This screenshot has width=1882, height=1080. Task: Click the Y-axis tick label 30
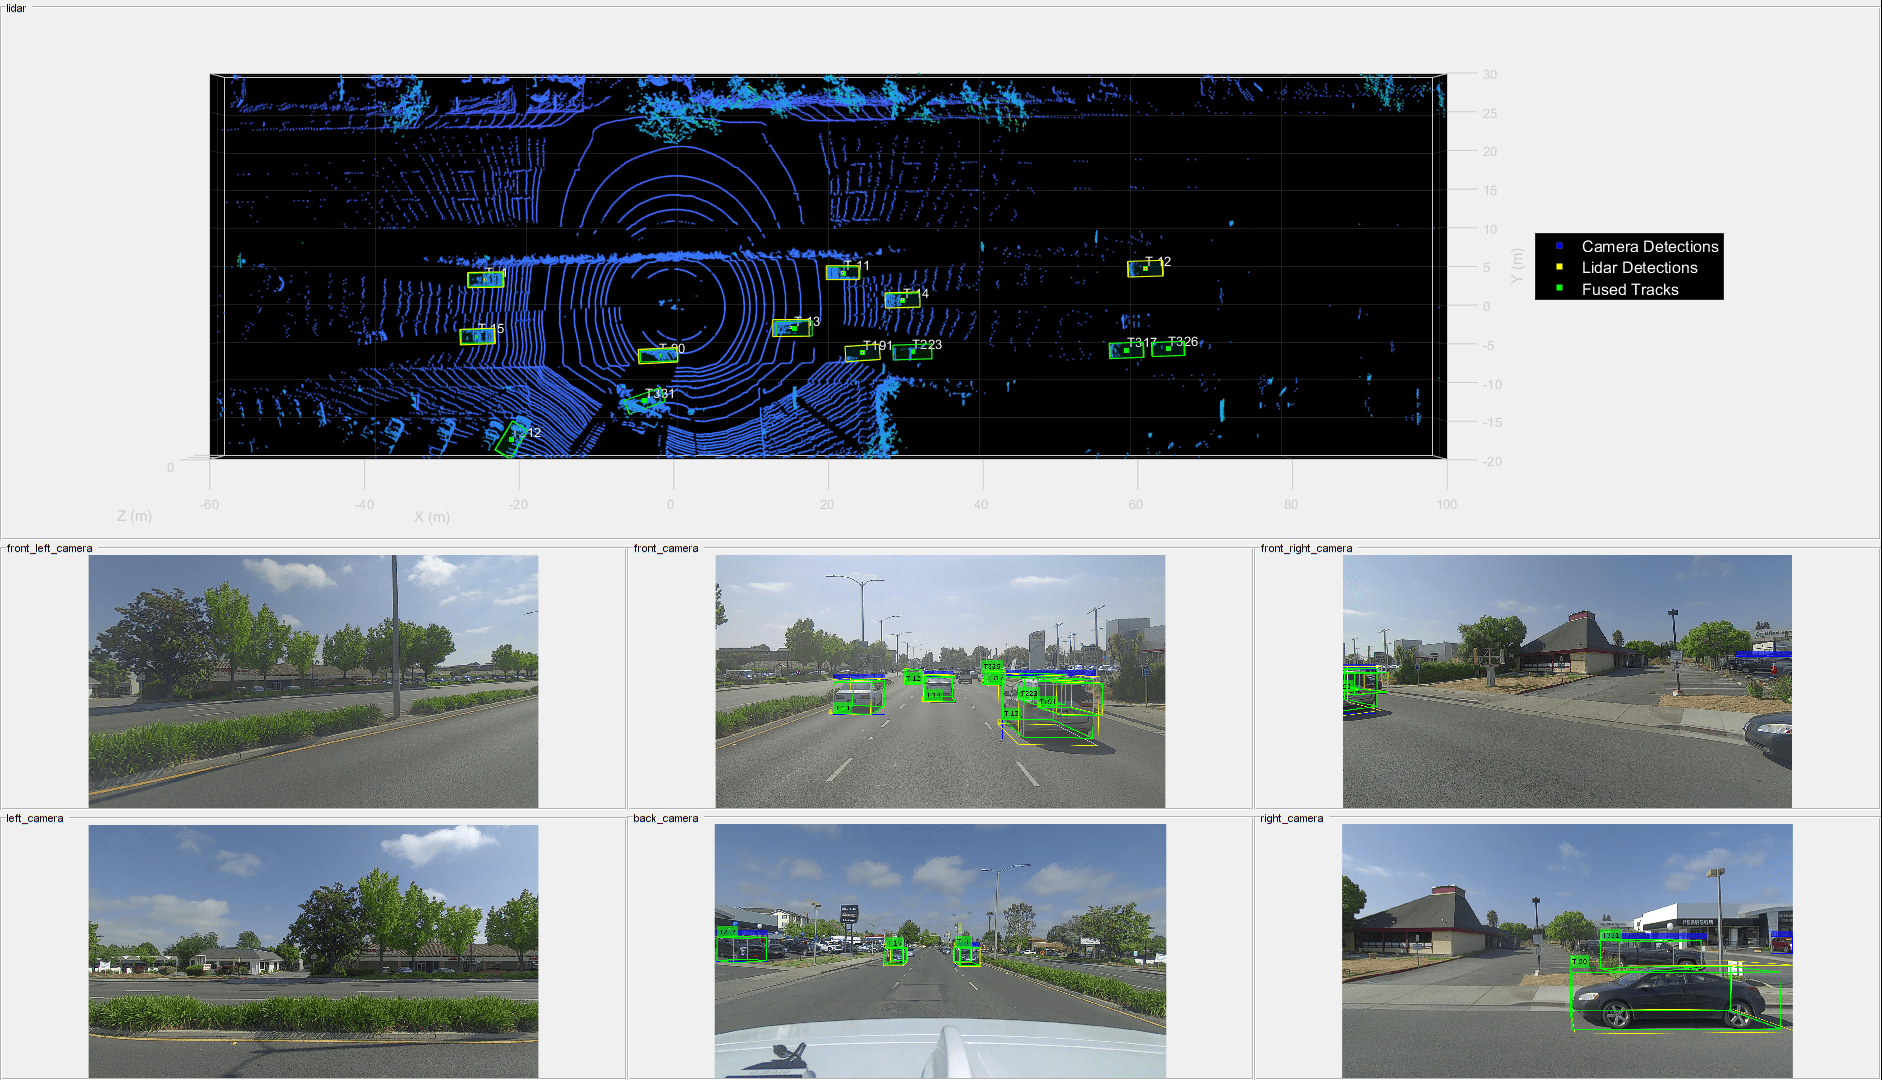point(1490,75)
